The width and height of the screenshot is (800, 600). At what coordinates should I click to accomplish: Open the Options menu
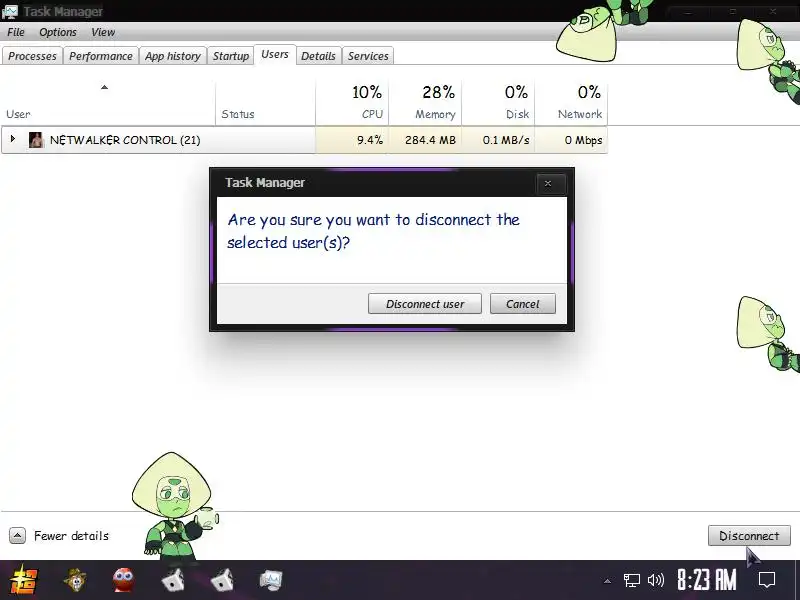(x=58, y=32)
